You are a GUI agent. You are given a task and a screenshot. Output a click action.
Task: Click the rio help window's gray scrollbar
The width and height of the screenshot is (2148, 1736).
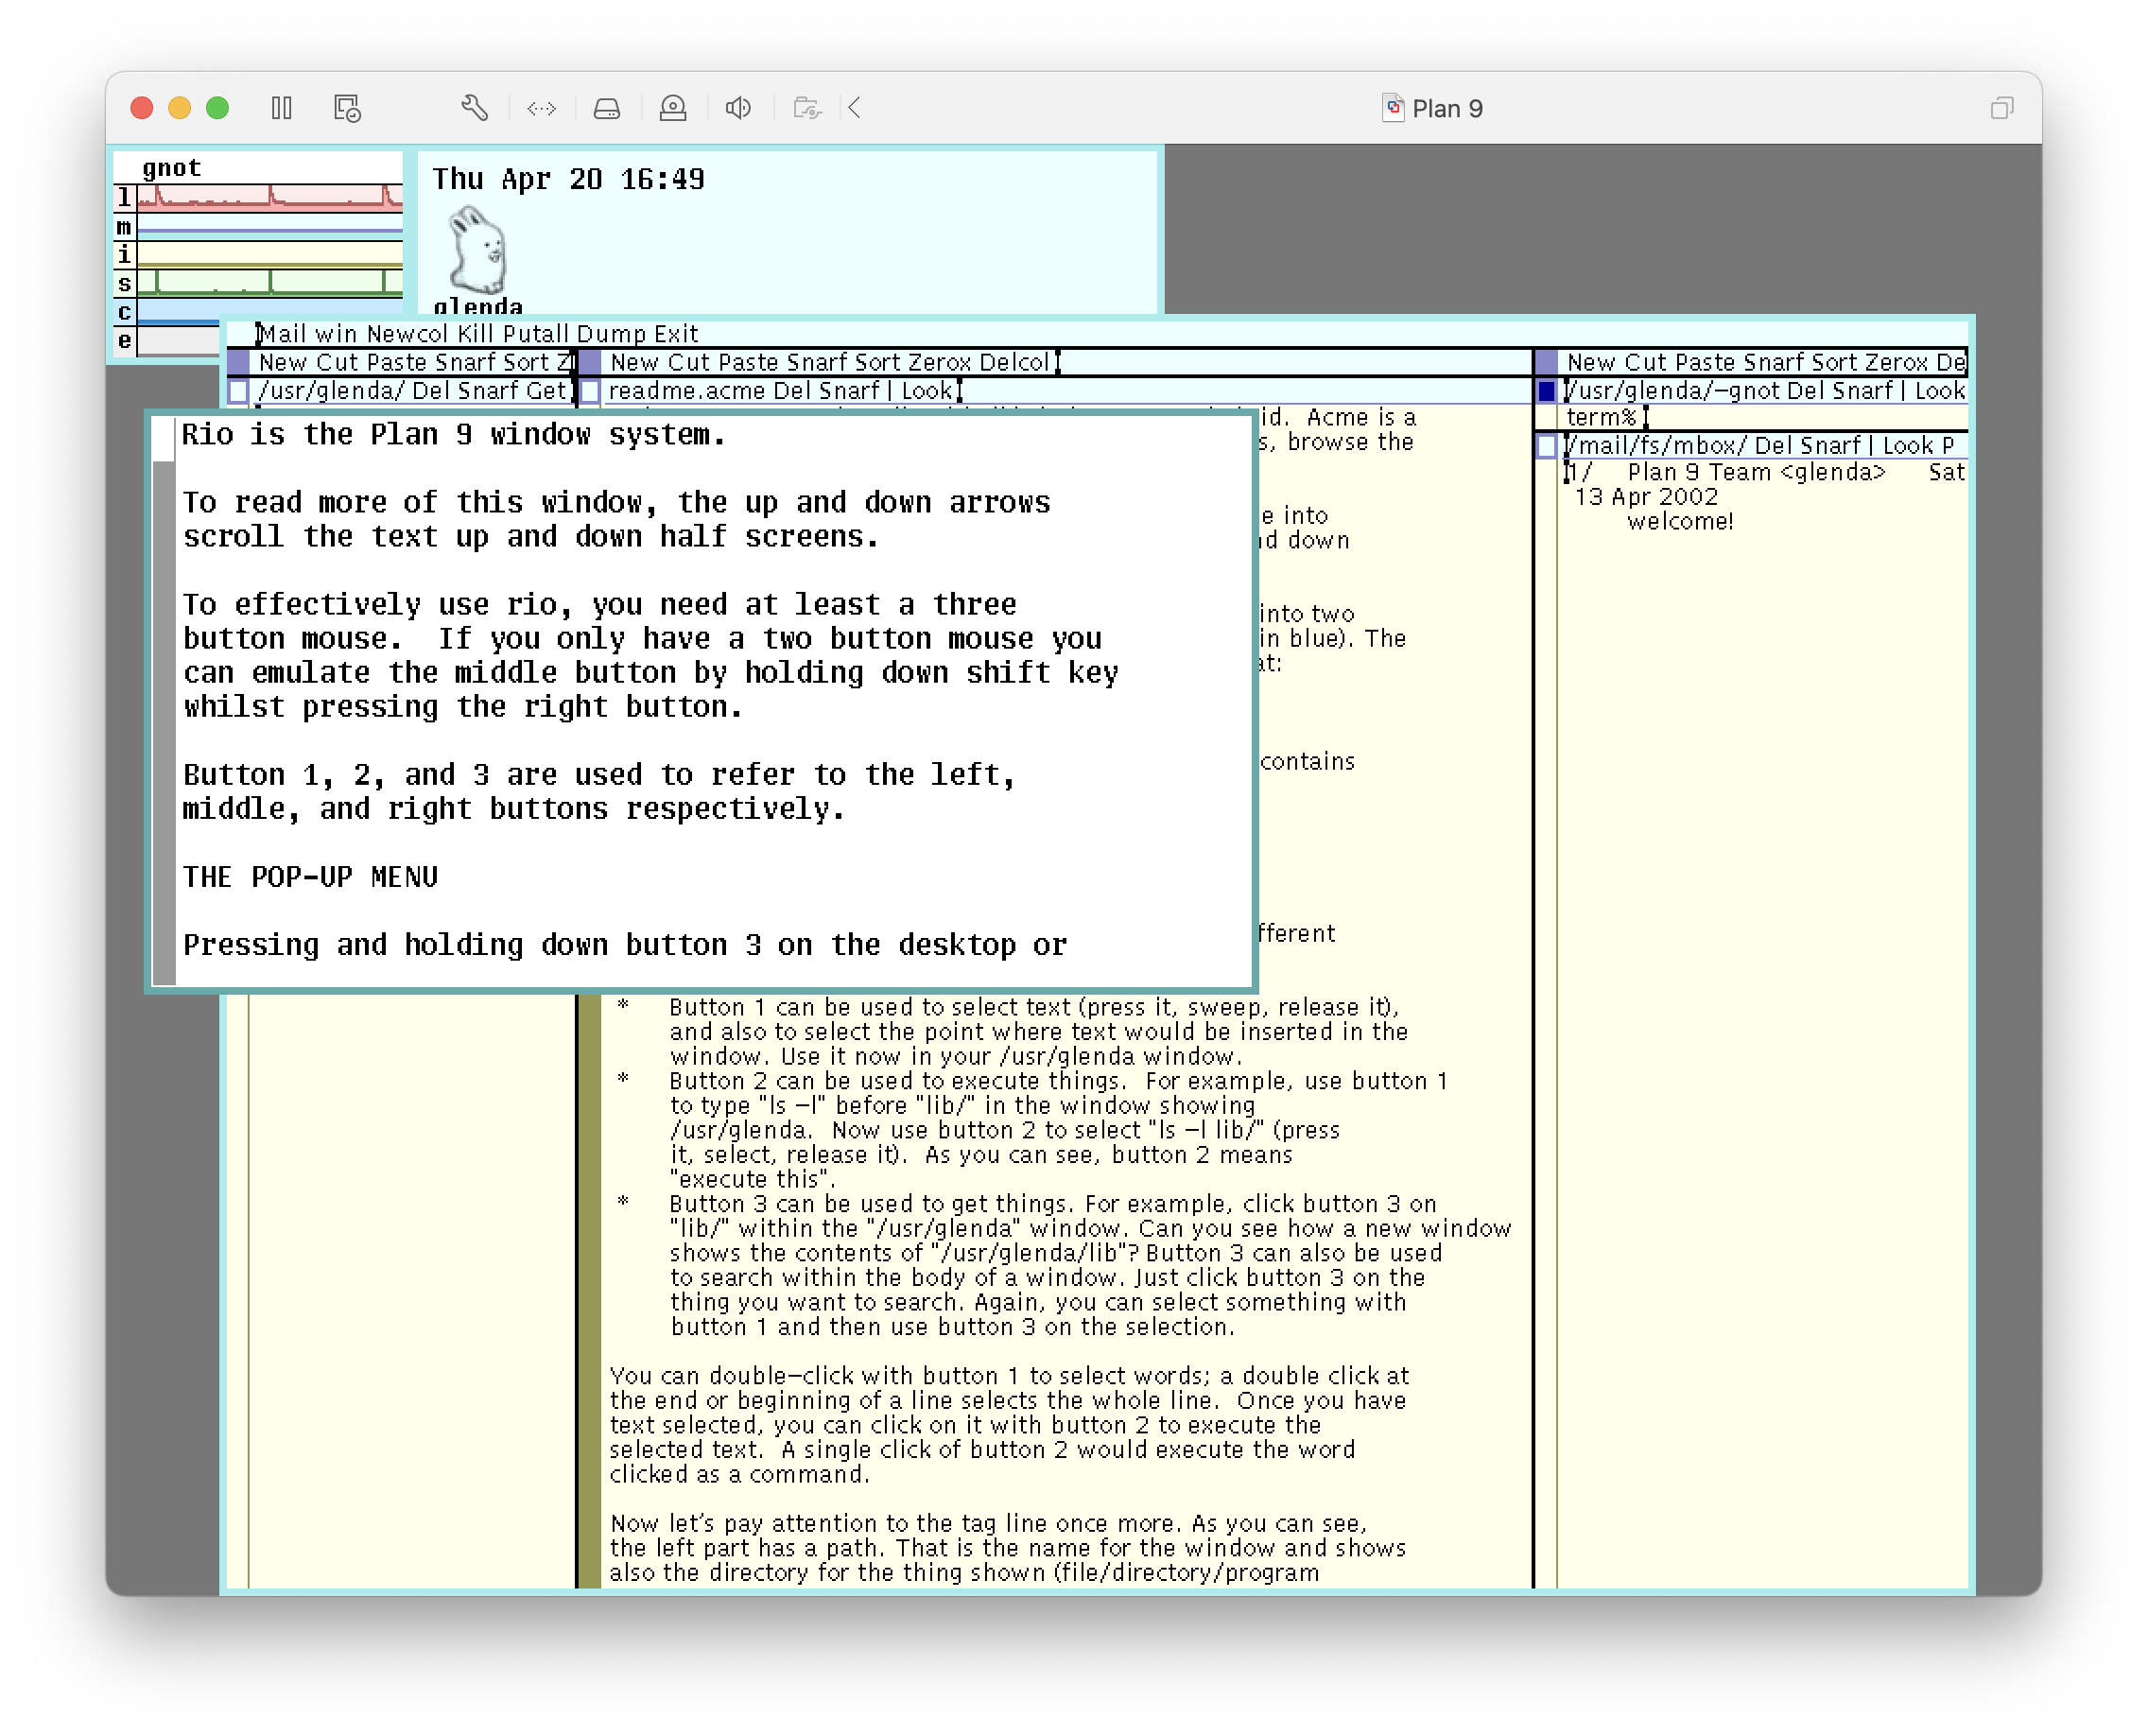pos(164,722)
